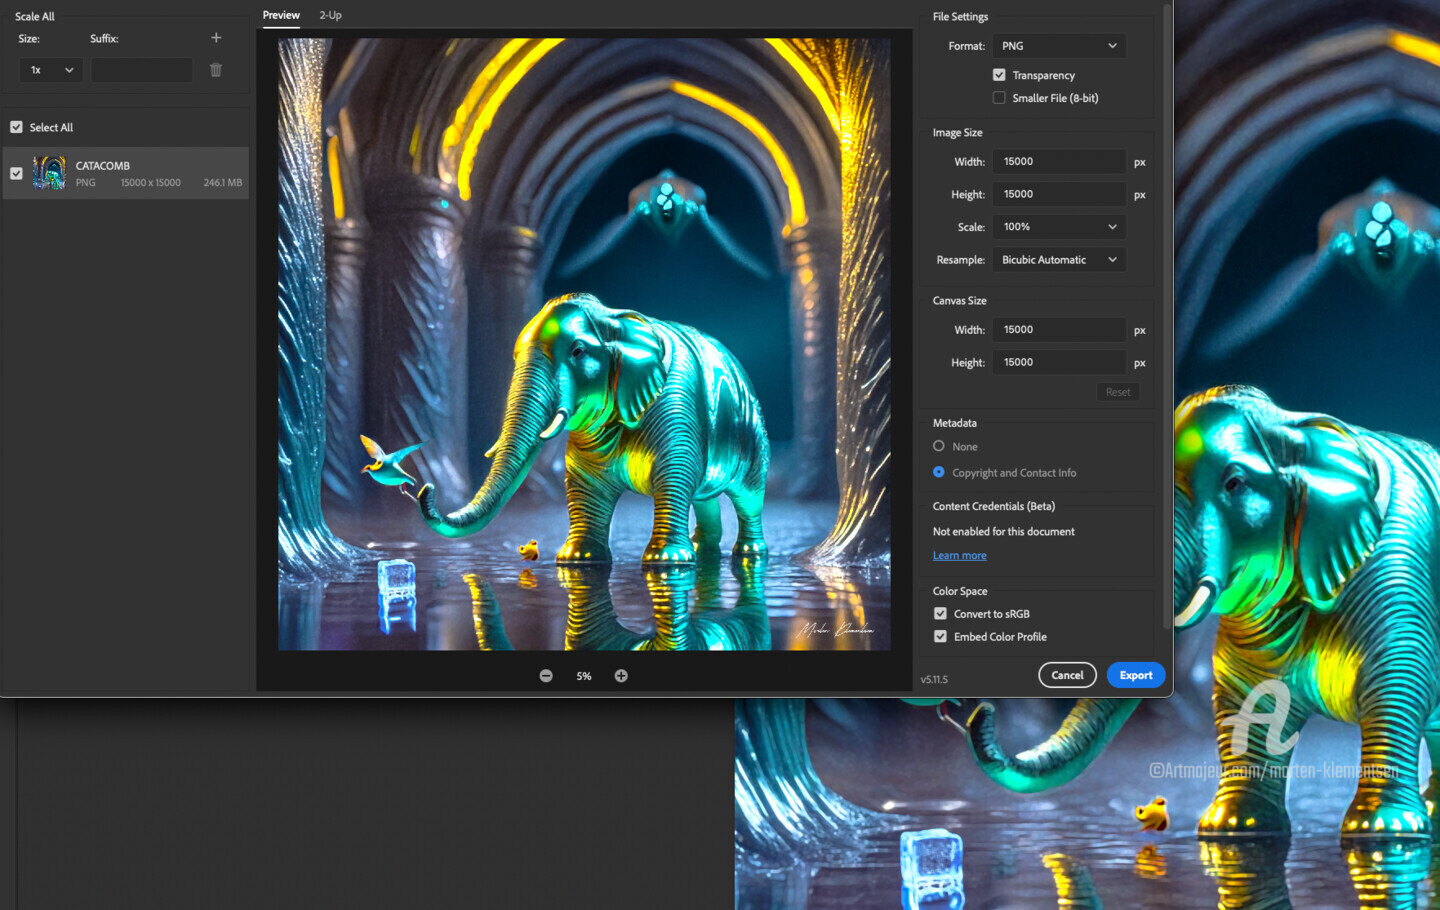
Task: Click the v5.11.5 version label
Action: tap(934, 680)
